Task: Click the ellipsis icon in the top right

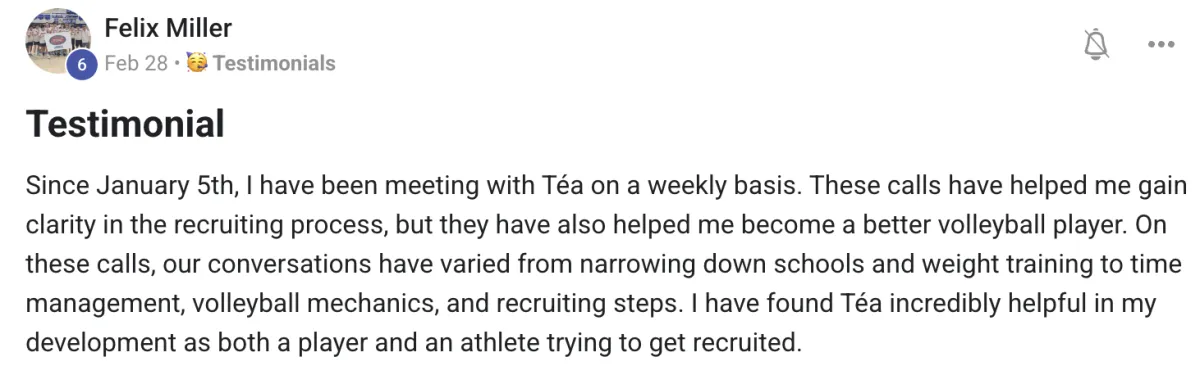Action: pyautogui.click(x=1161, y=45)
